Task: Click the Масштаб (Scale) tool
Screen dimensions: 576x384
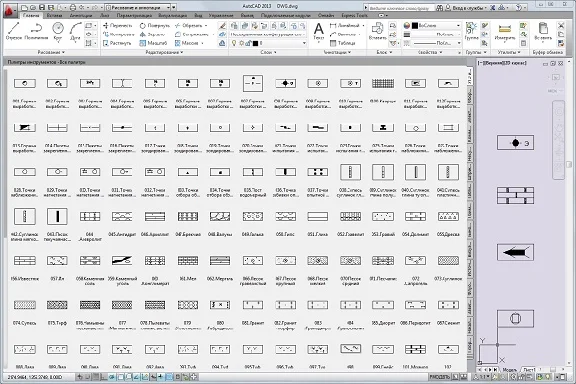Action: [153, 43]
